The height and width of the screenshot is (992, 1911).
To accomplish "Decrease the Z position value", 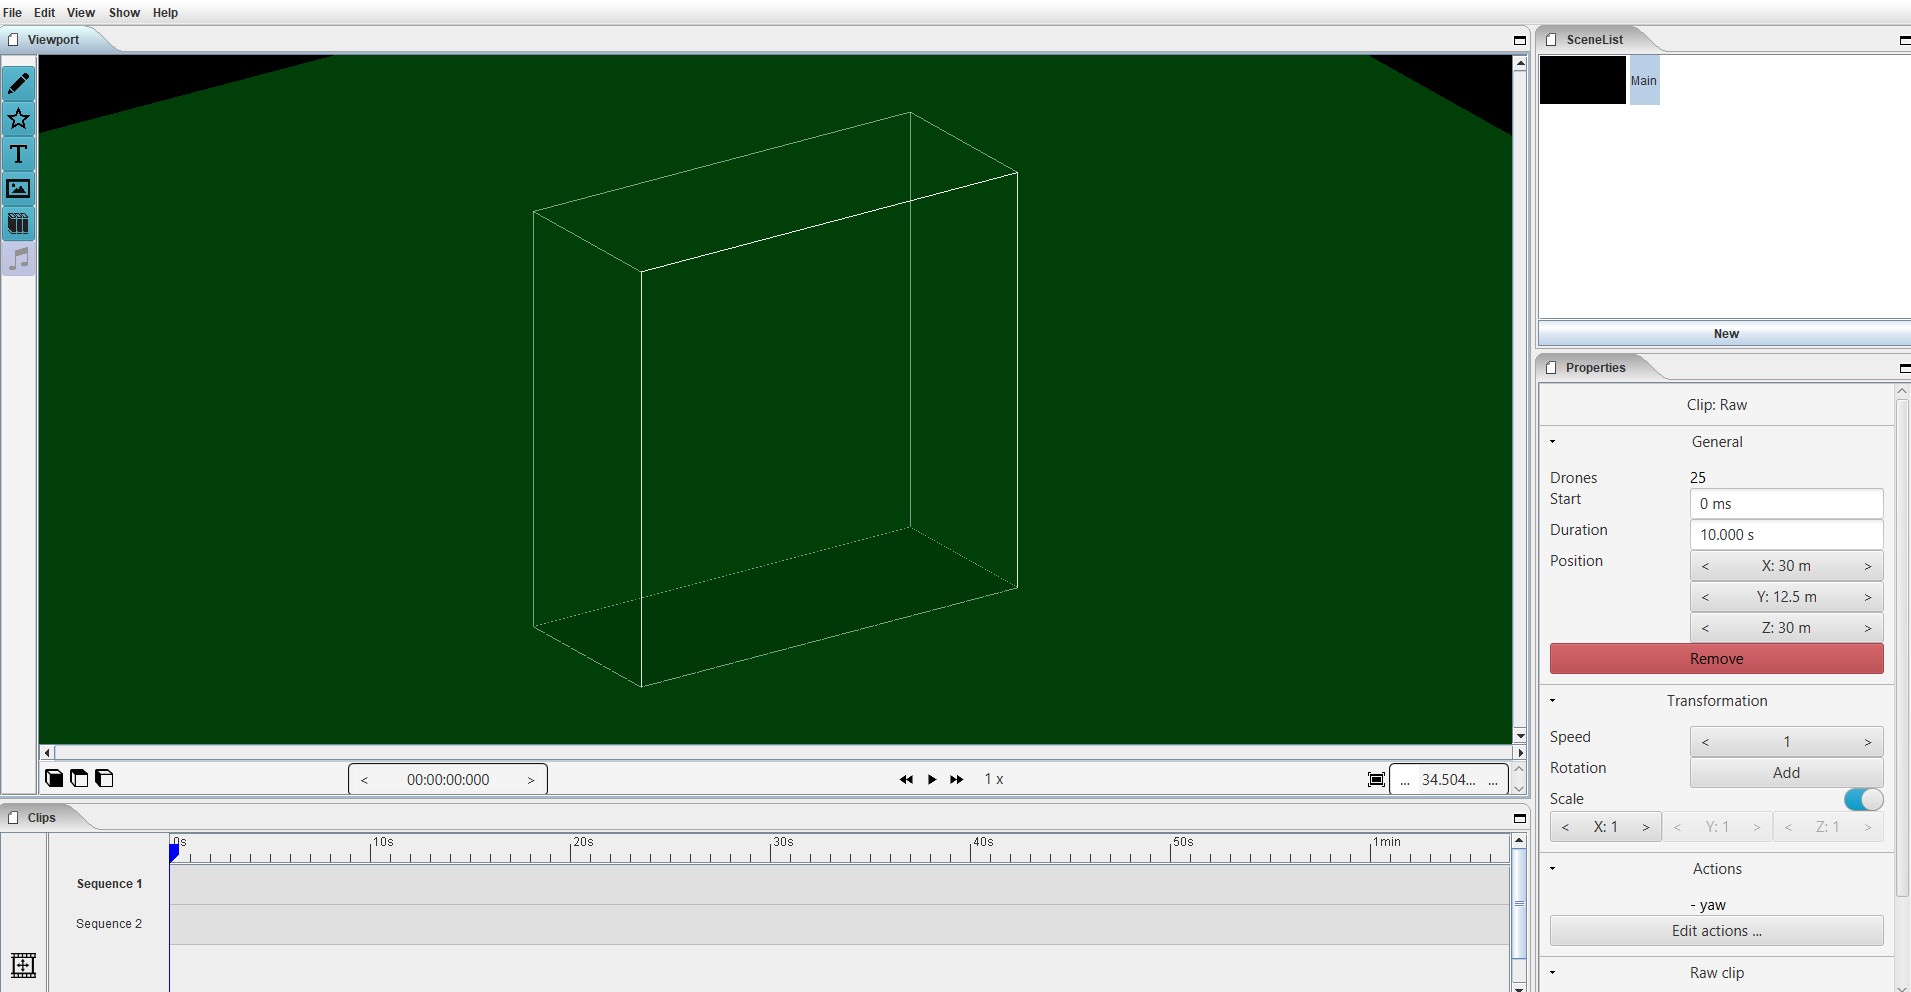I will click(x=1705, y=628).
